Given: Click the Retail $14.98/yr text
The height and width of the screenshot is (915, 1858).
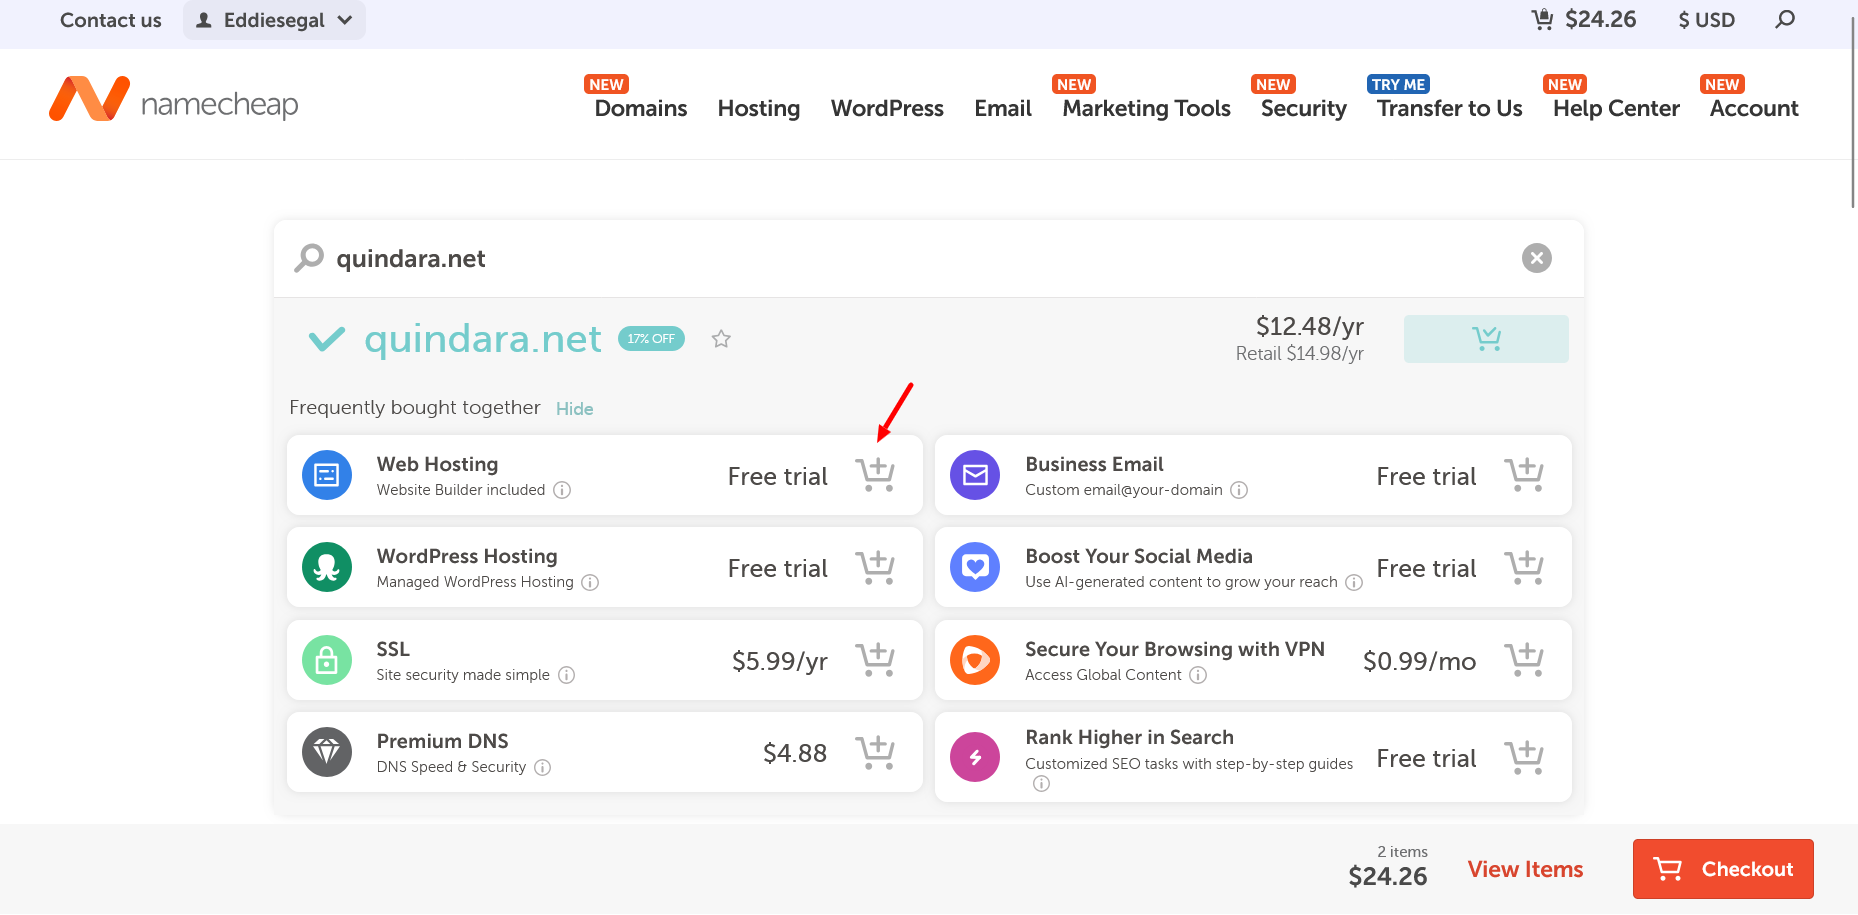Looking at the screenshot, I should (x=1299, y=353).
